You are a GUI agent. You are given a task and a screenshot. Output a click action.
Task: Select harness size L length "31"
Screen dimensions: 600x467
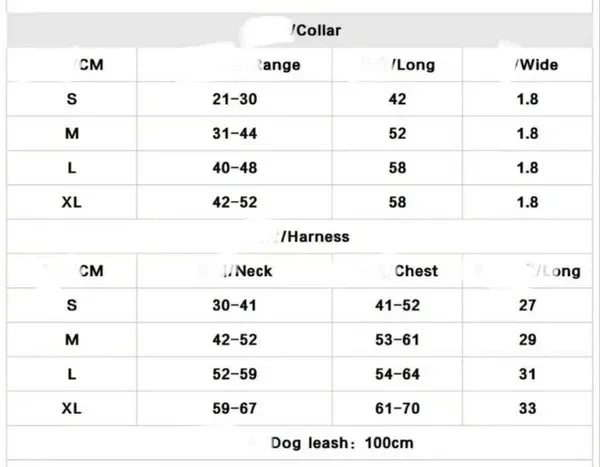click(x=528, y=375)
